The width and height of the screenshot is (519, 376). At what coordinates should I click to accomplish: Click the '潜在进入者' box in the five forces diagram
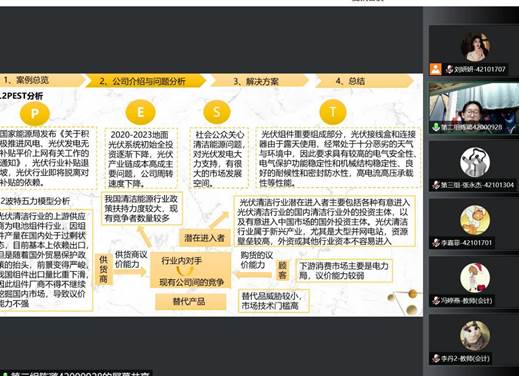point(205,238)
